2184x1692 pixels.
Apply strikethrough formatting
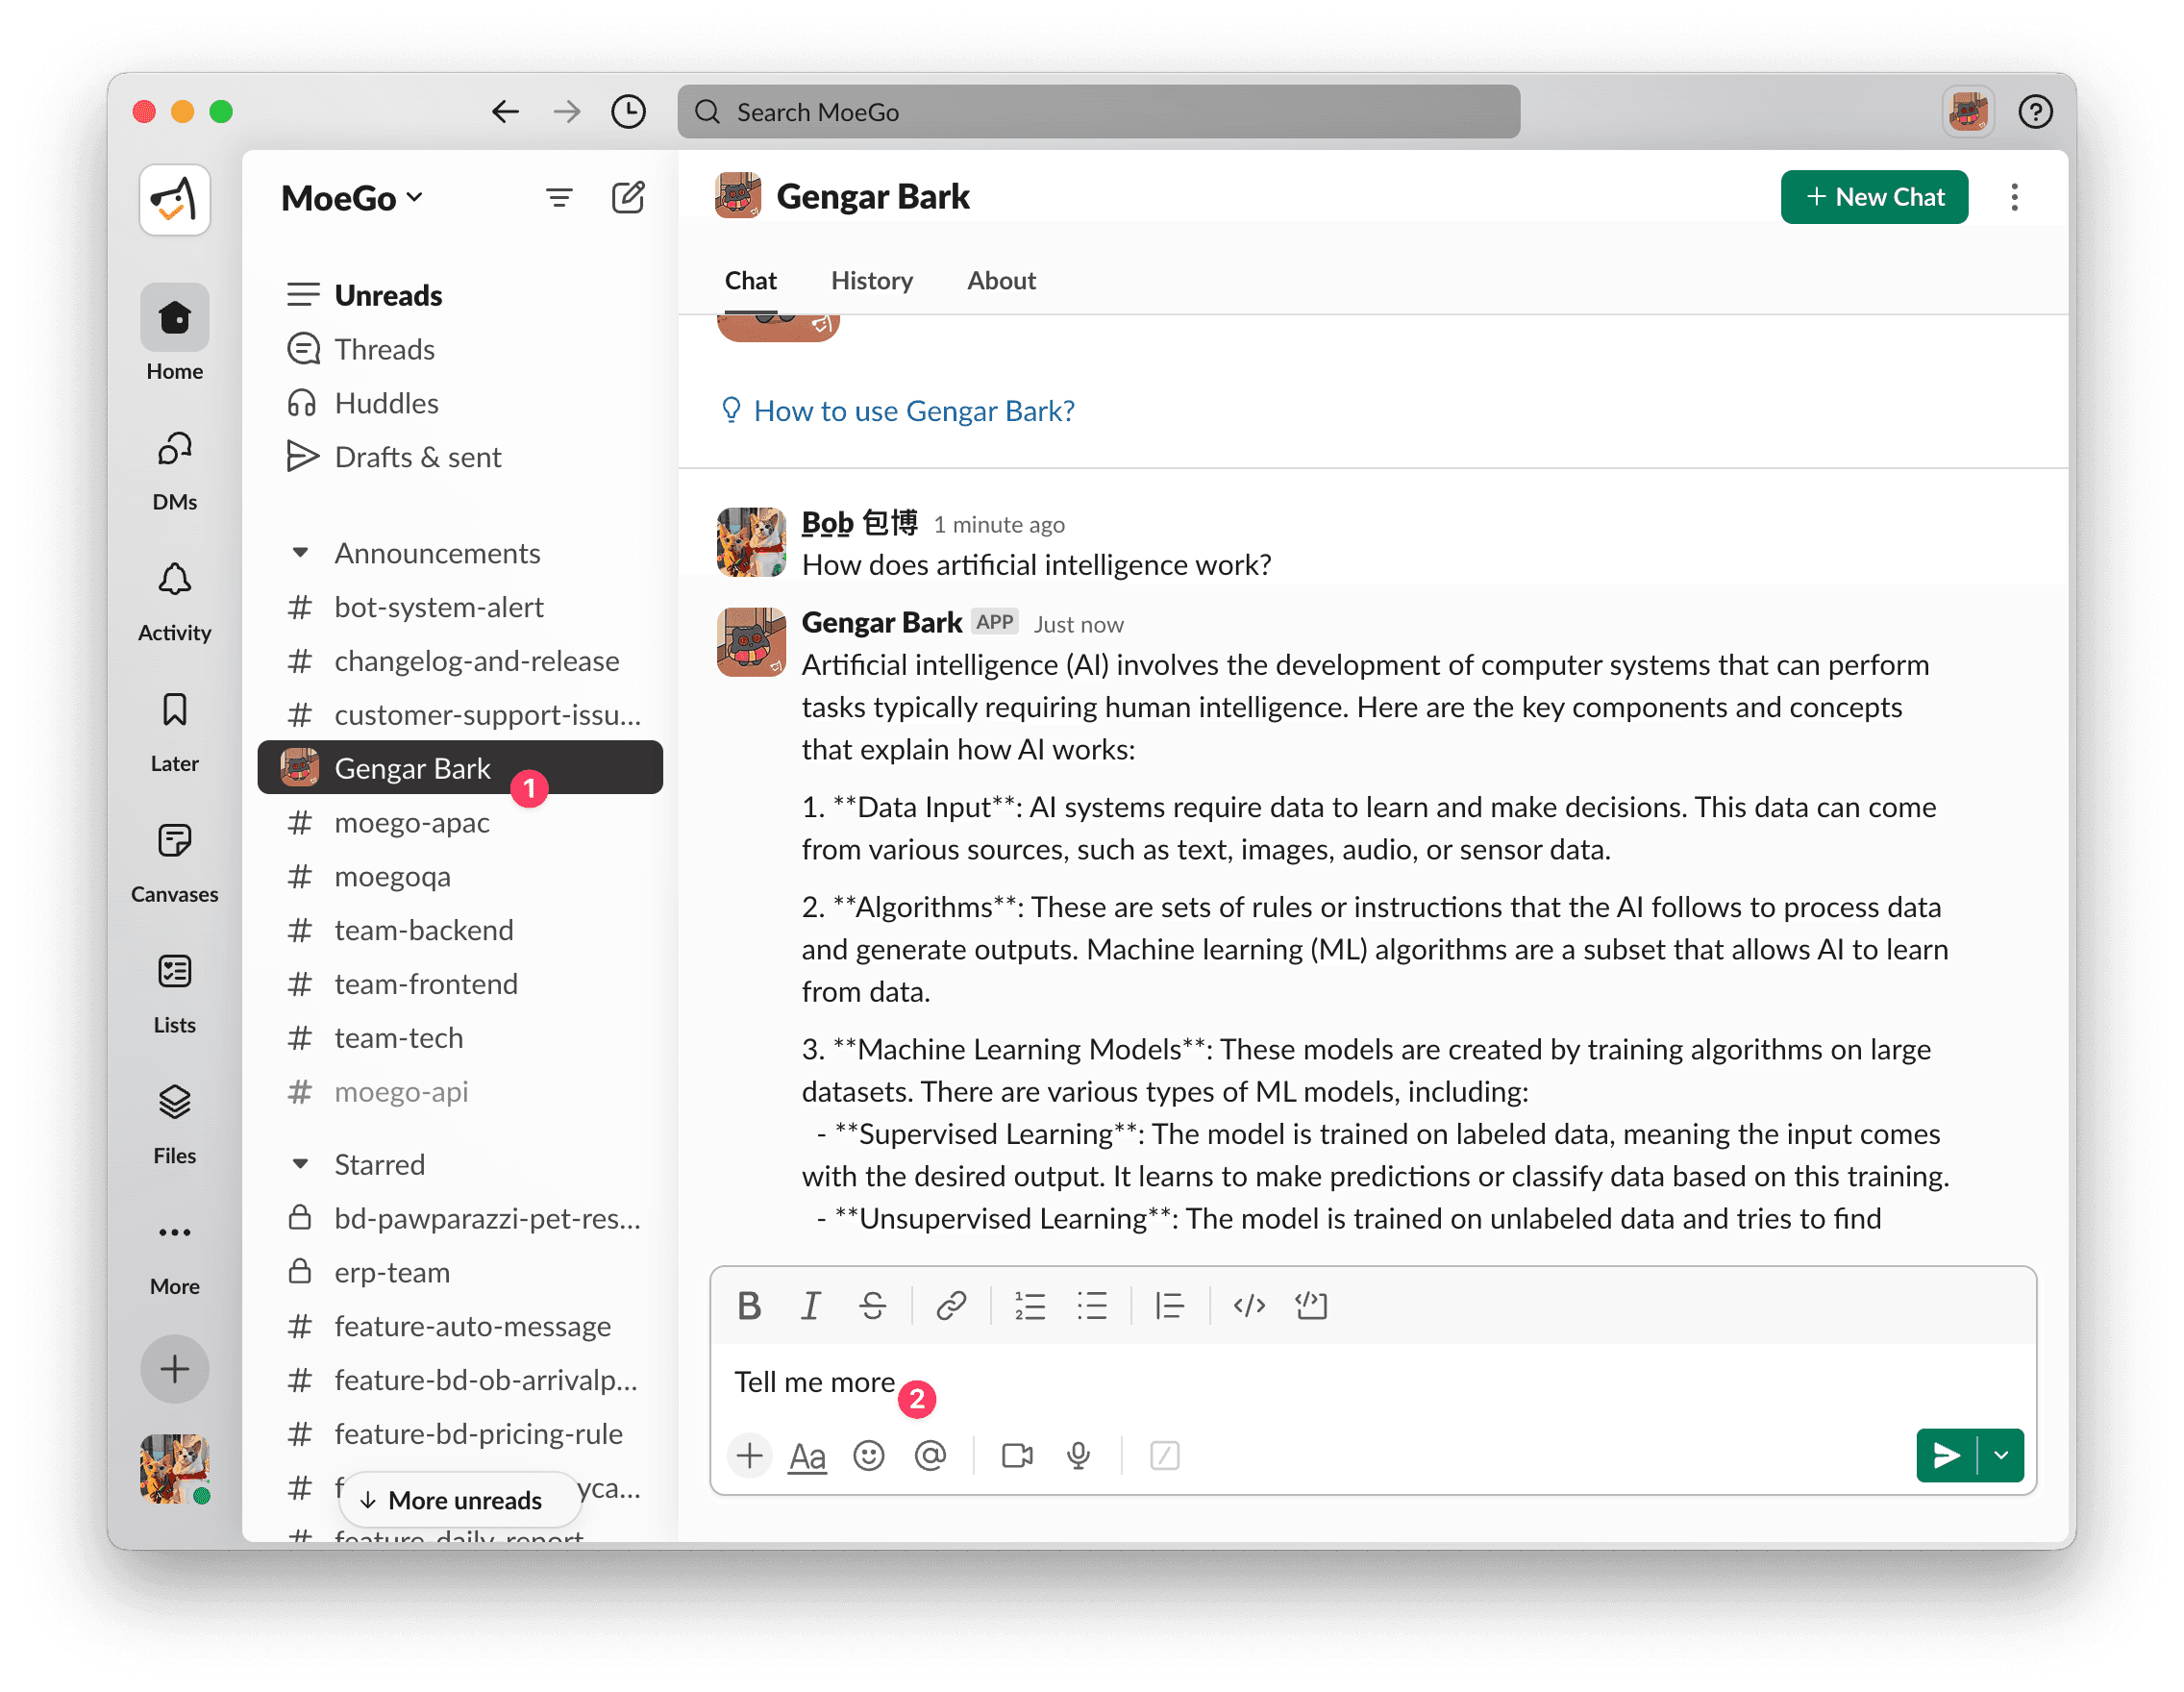[x=872, y=1306]
